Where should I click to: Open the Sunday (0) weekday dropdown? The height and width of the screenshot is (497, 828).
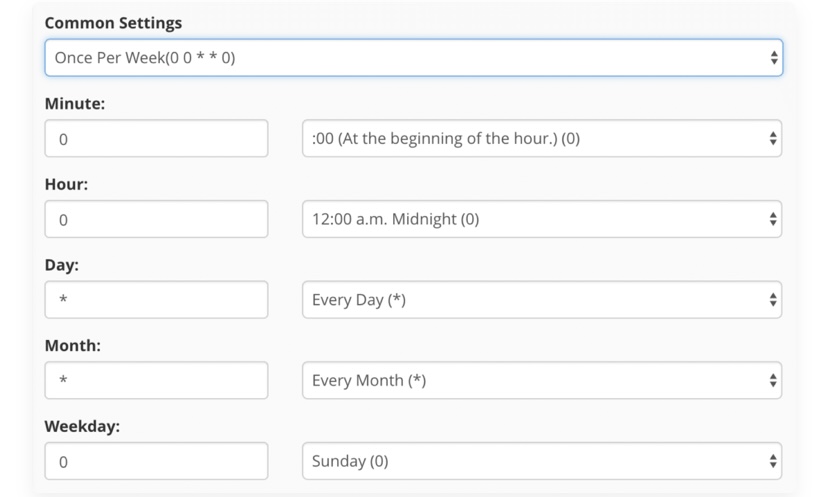[x=542, y=461]
